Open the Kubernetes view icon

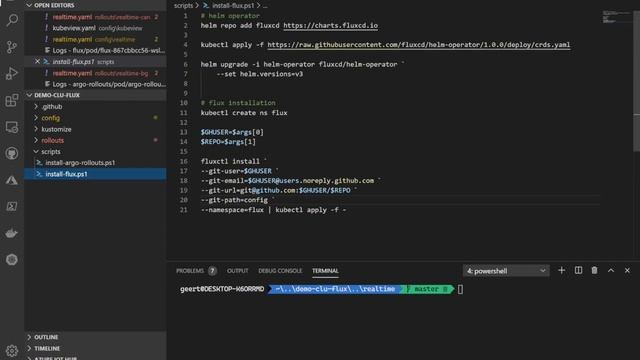click(12, 260)
